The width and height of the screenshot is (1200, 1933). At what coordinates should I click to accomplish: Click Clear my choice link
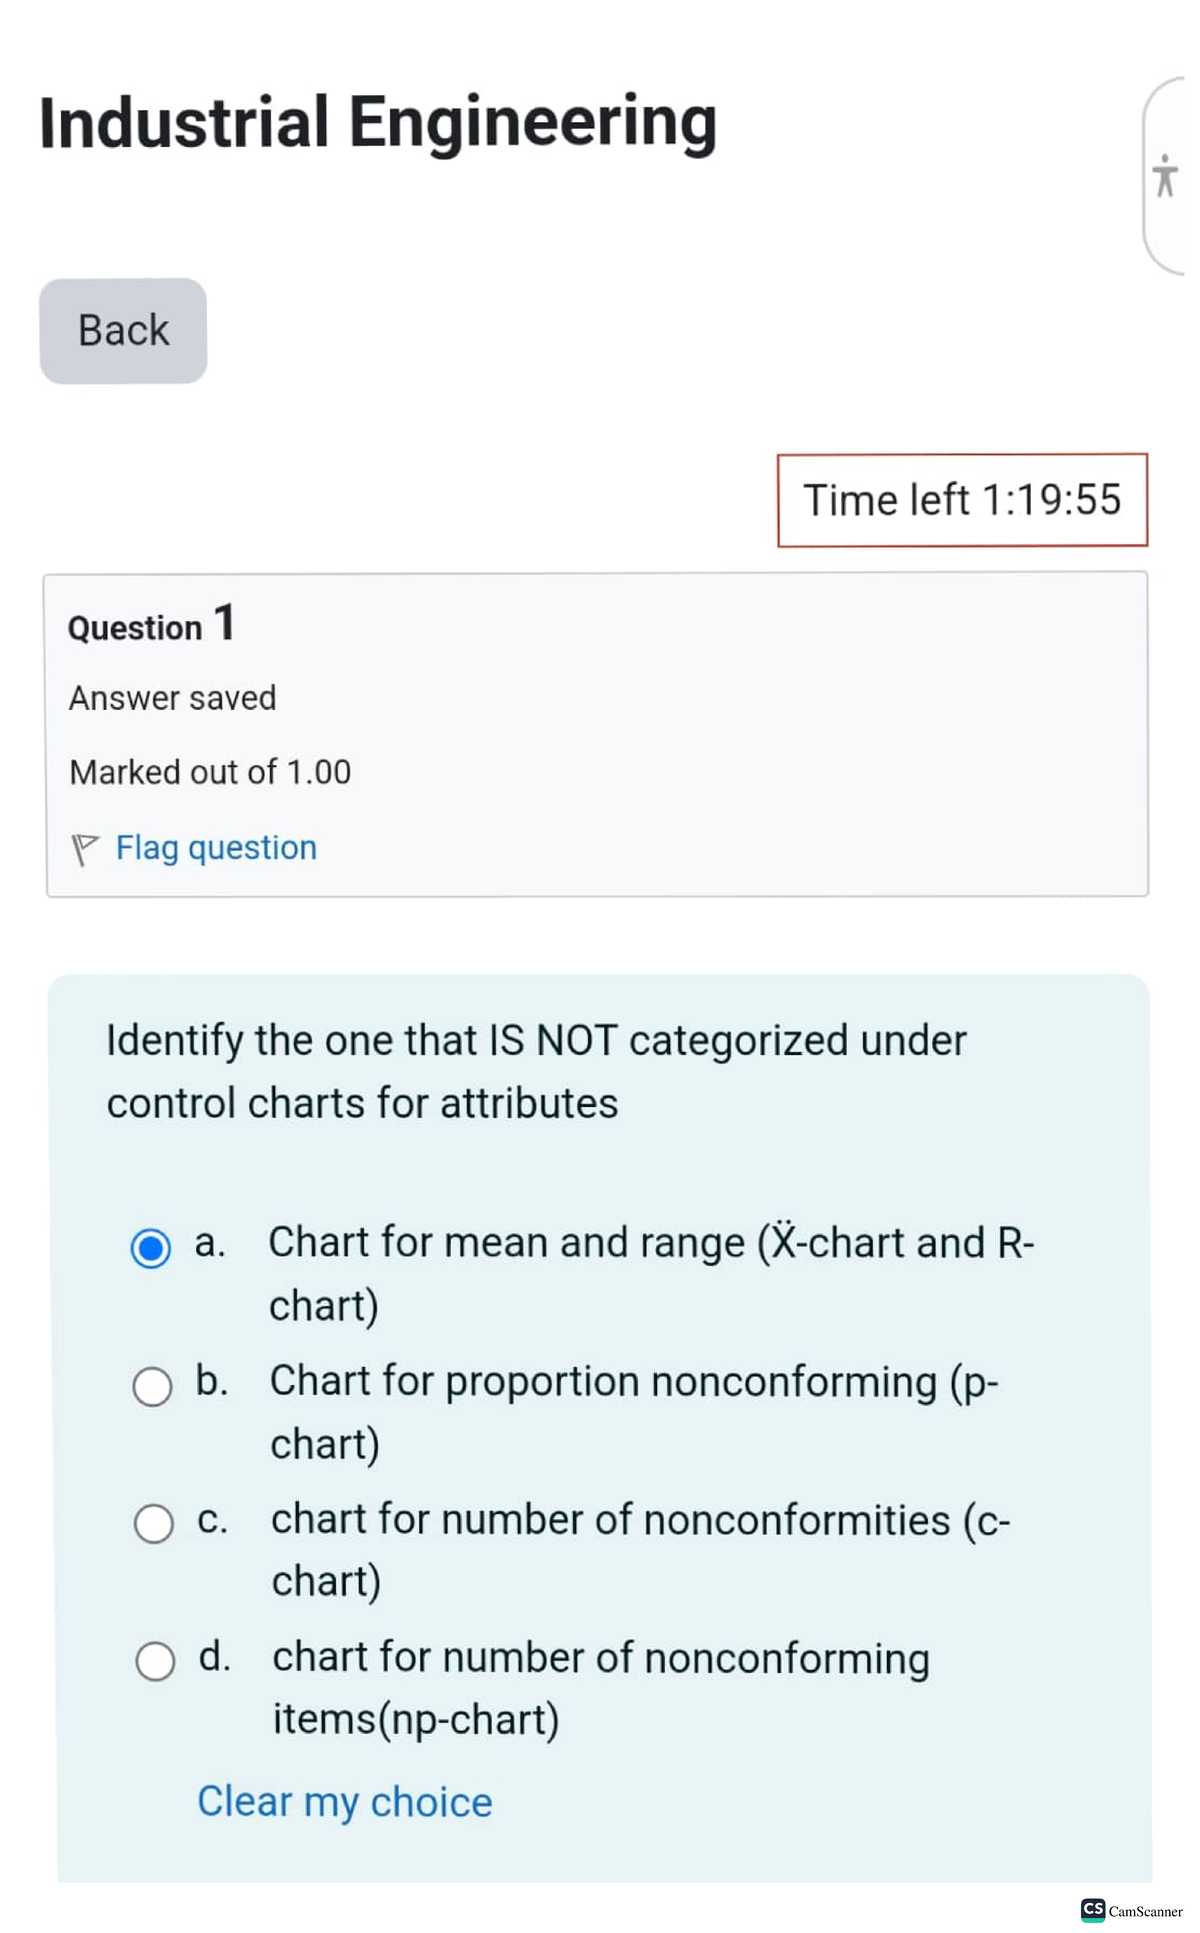344,1801
